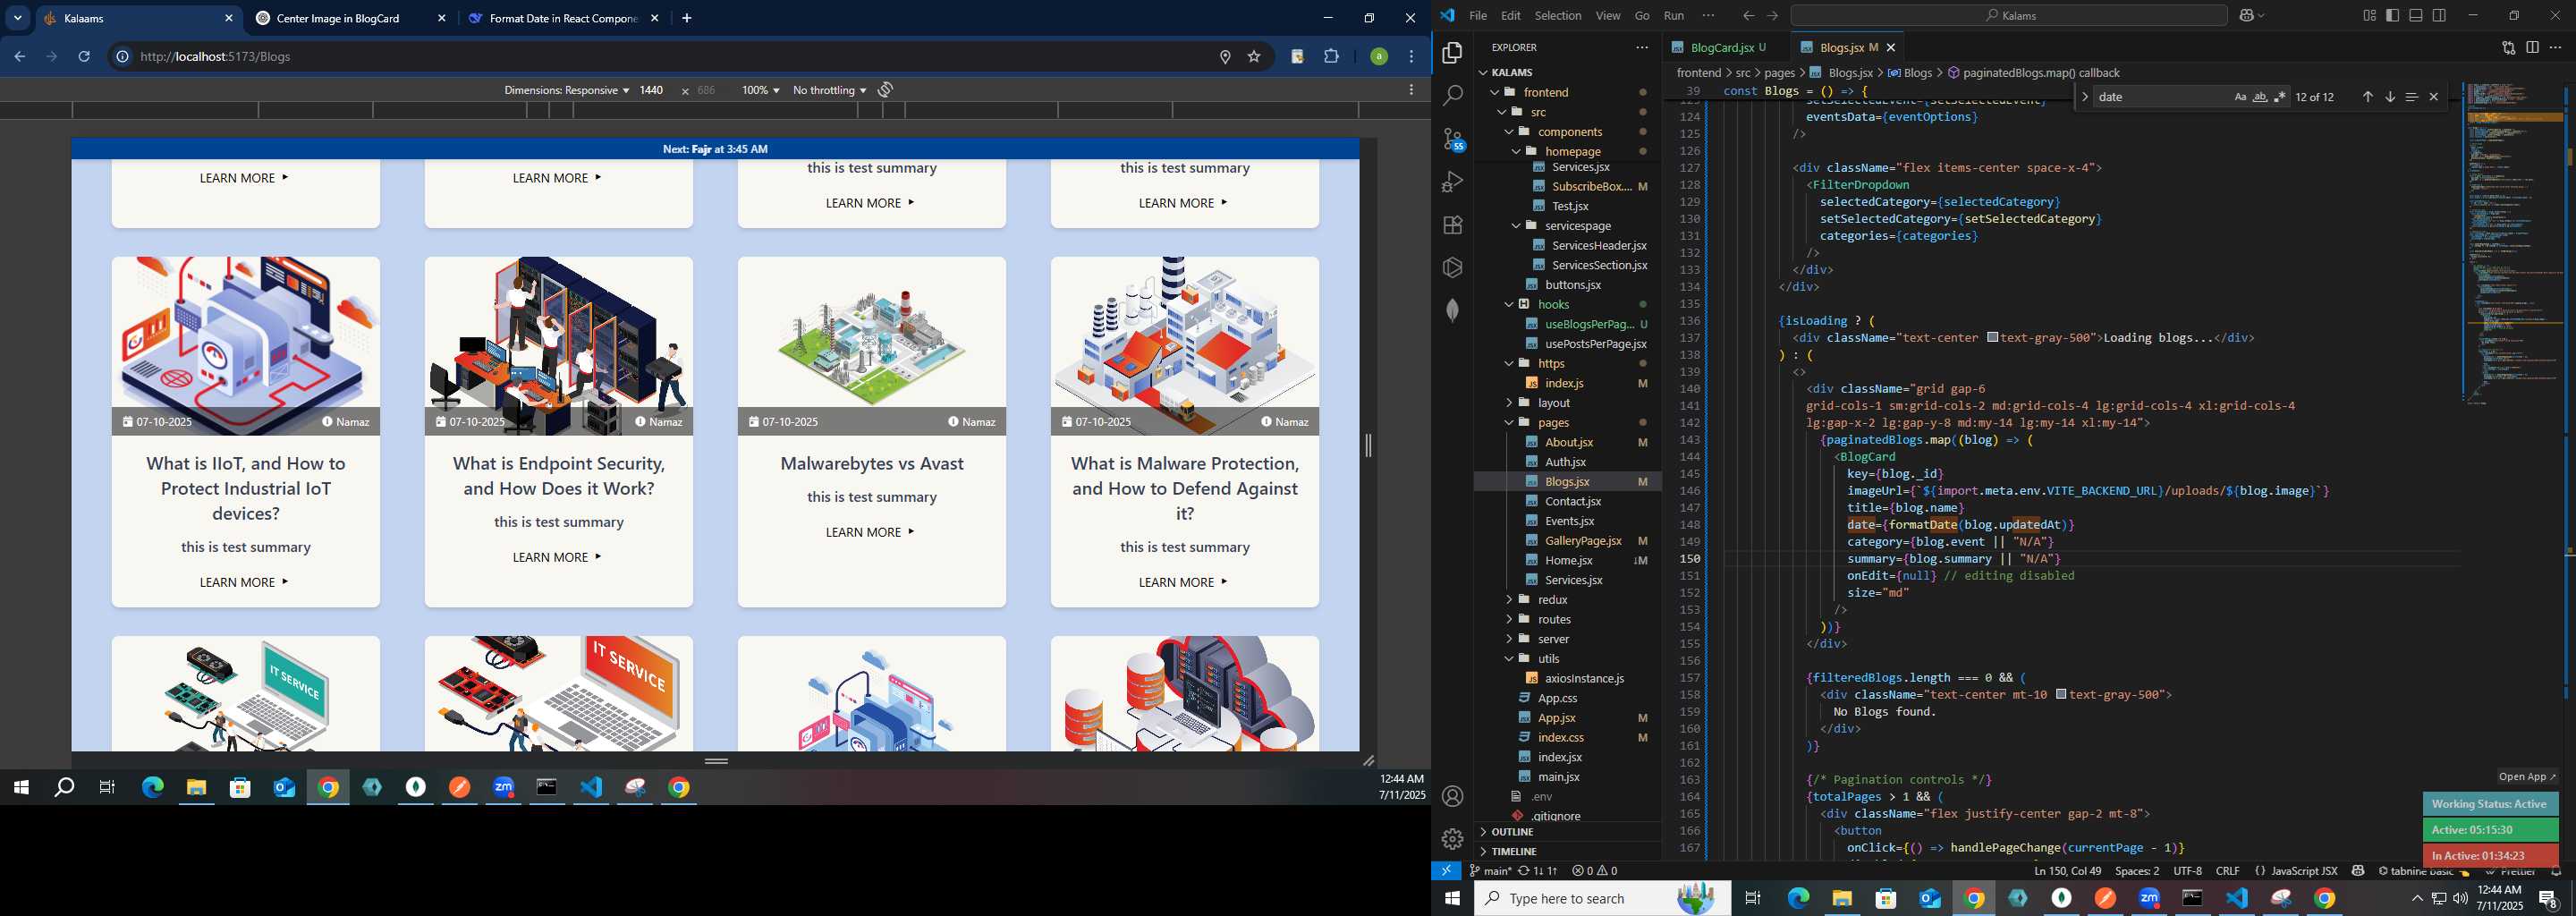The height and width of the screenshot is (916, 2576).
Task: Expand the OUTLINE section
Action: pyautogui.click(x=1568, y=832)
